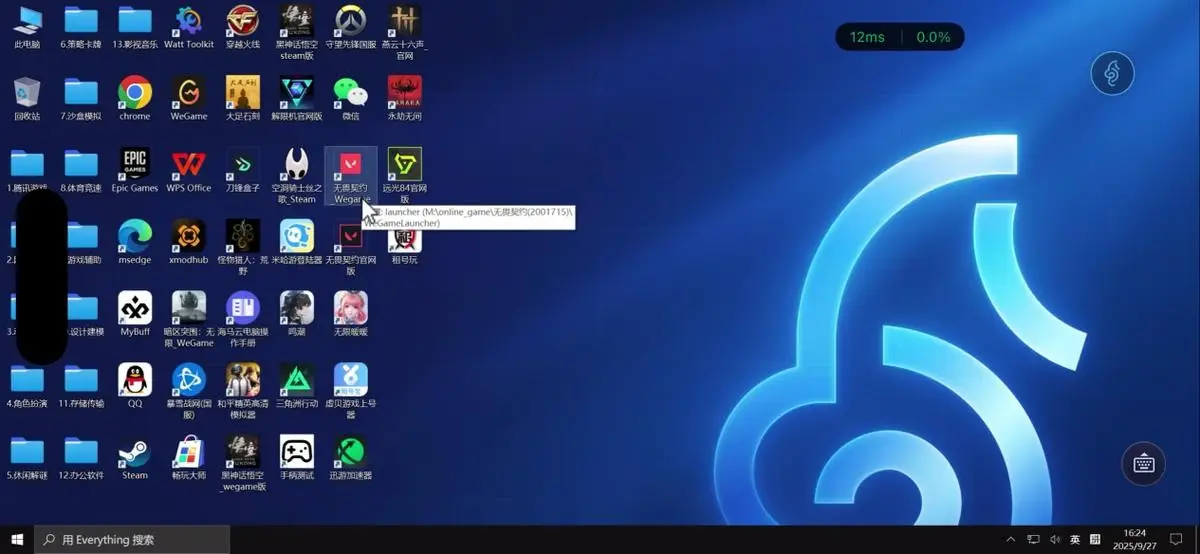
Task: Toggle the speaker volume tray icon
Action: click(x=1054, y=540)
